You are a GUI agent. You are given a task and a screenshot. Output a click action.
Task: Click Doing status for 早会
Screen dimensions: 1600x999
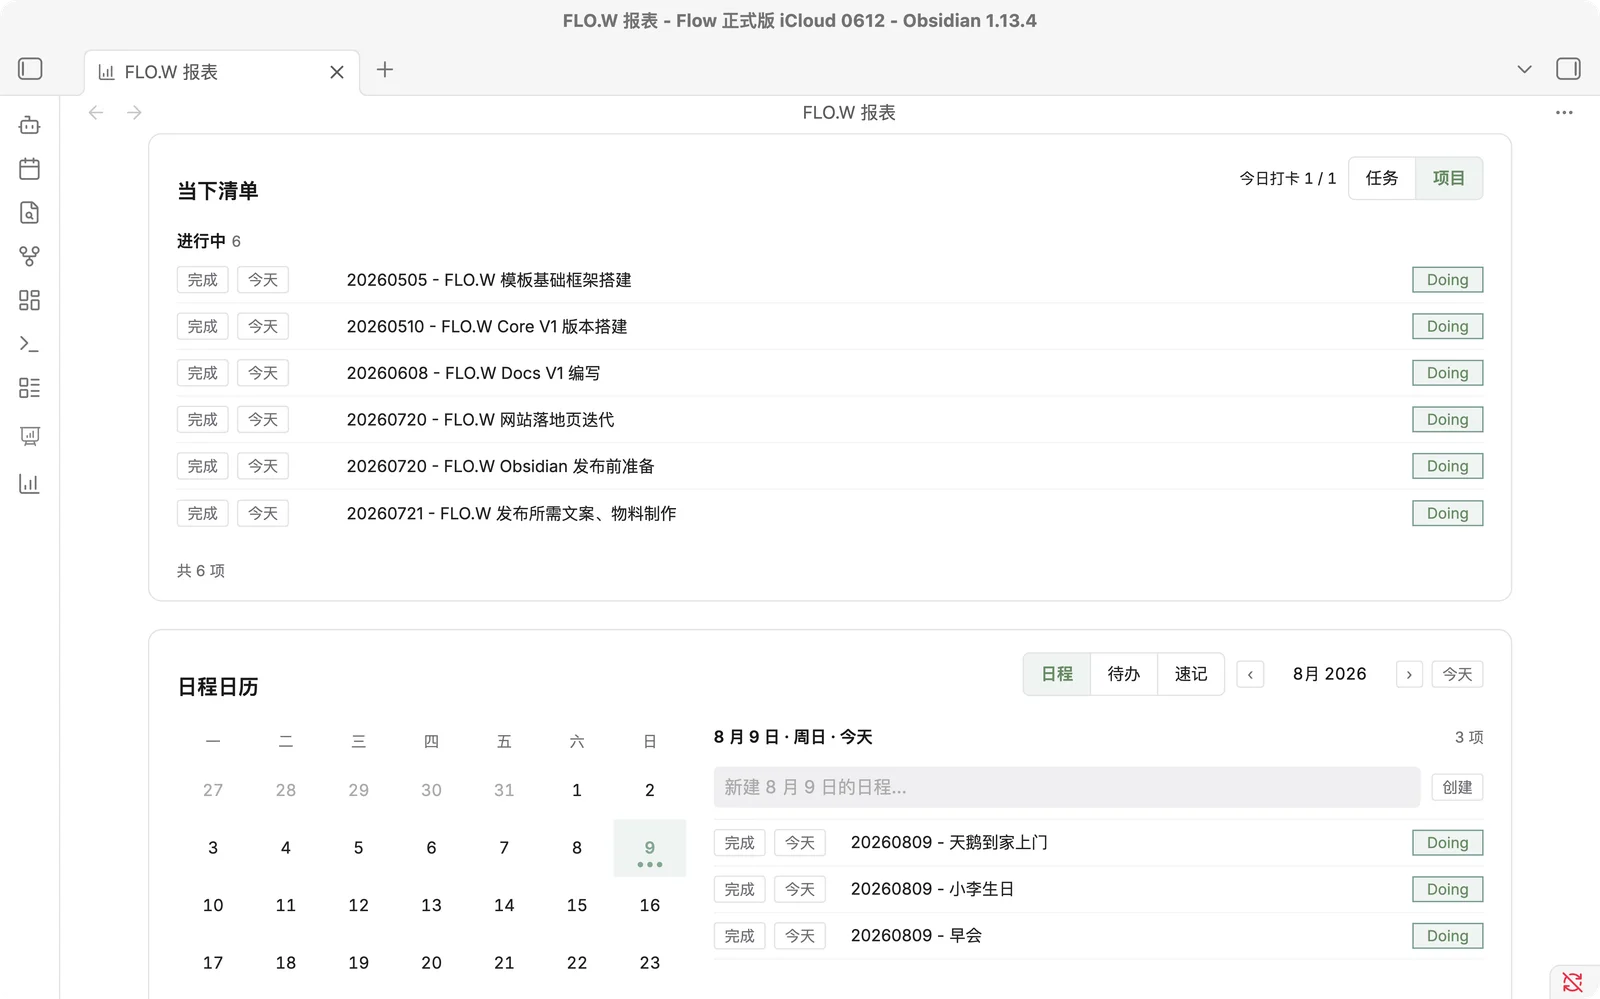1447,936
